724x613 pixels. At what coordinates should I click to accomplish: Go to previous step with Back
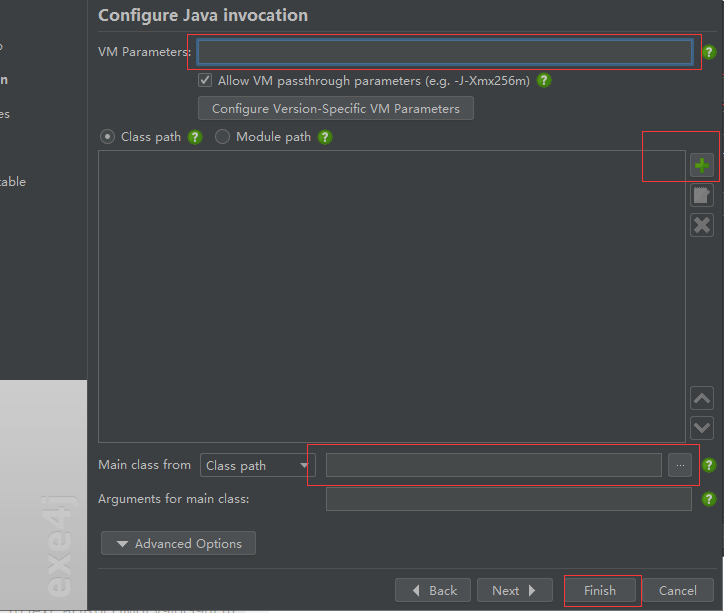click(x=433, y=590)
